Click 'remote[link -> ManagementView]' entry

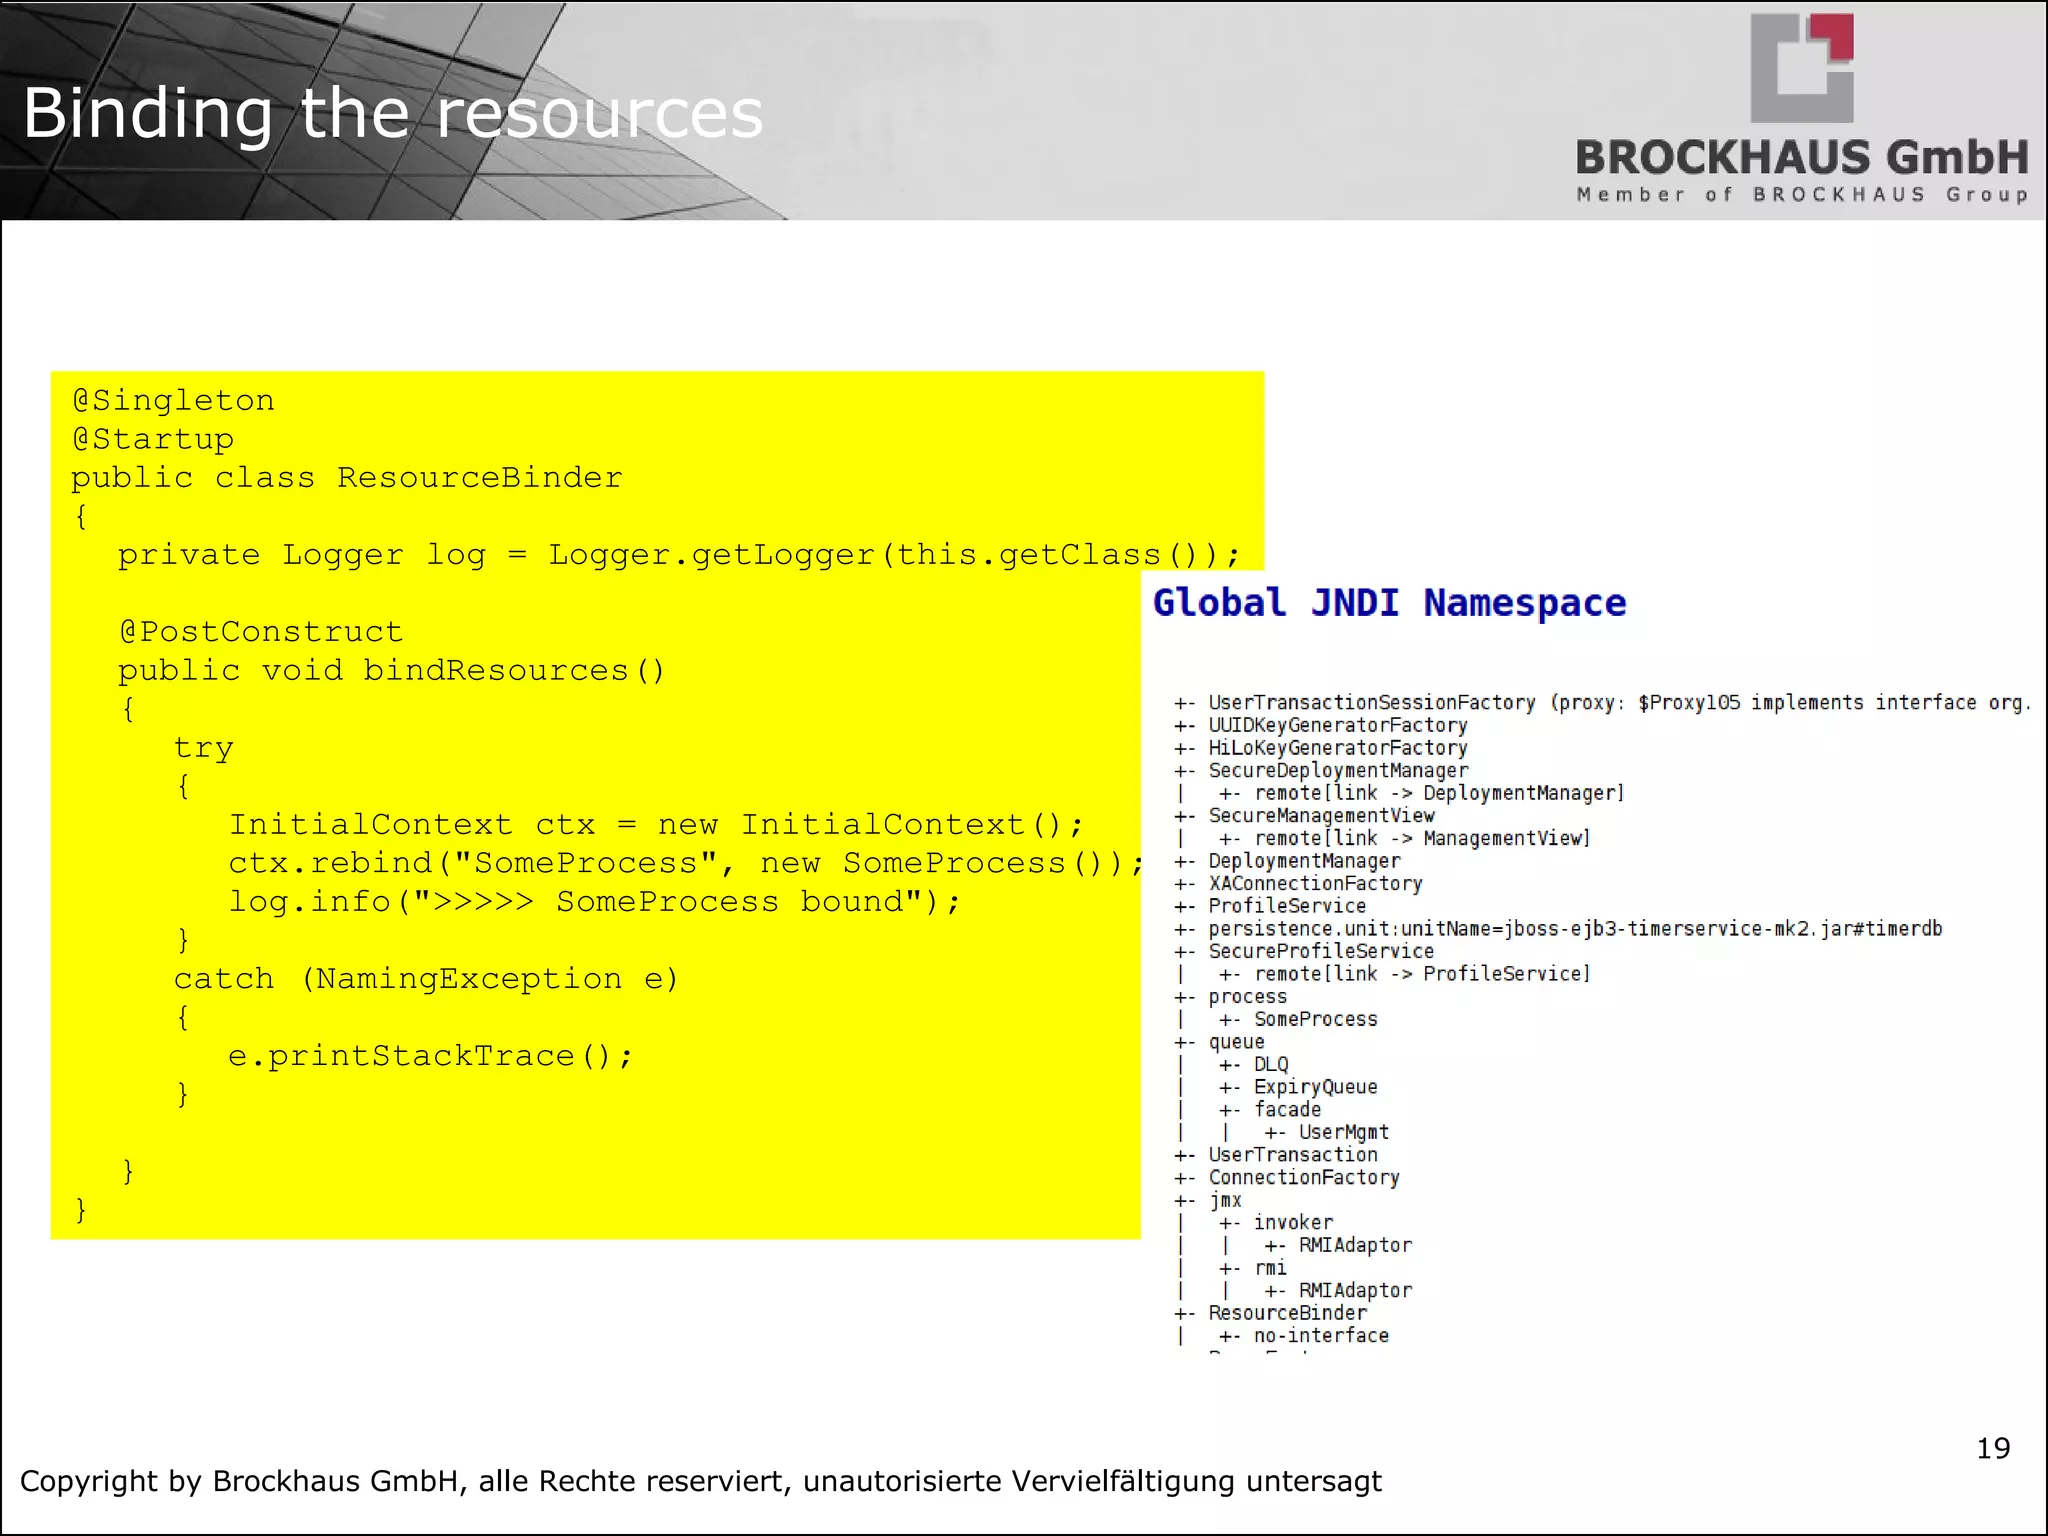pyautogui.click(x=1422, y=838)
